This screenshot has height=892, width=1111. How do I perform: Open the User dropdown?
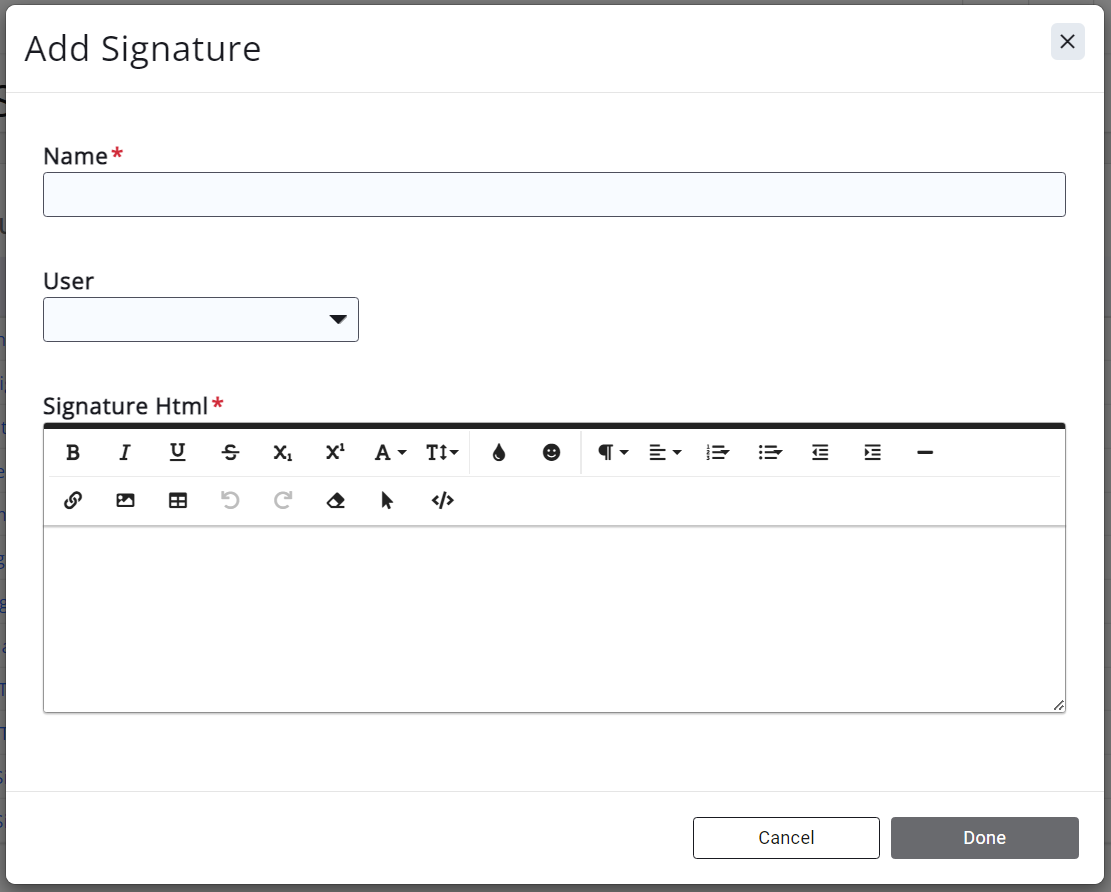[x=201, y=320]
